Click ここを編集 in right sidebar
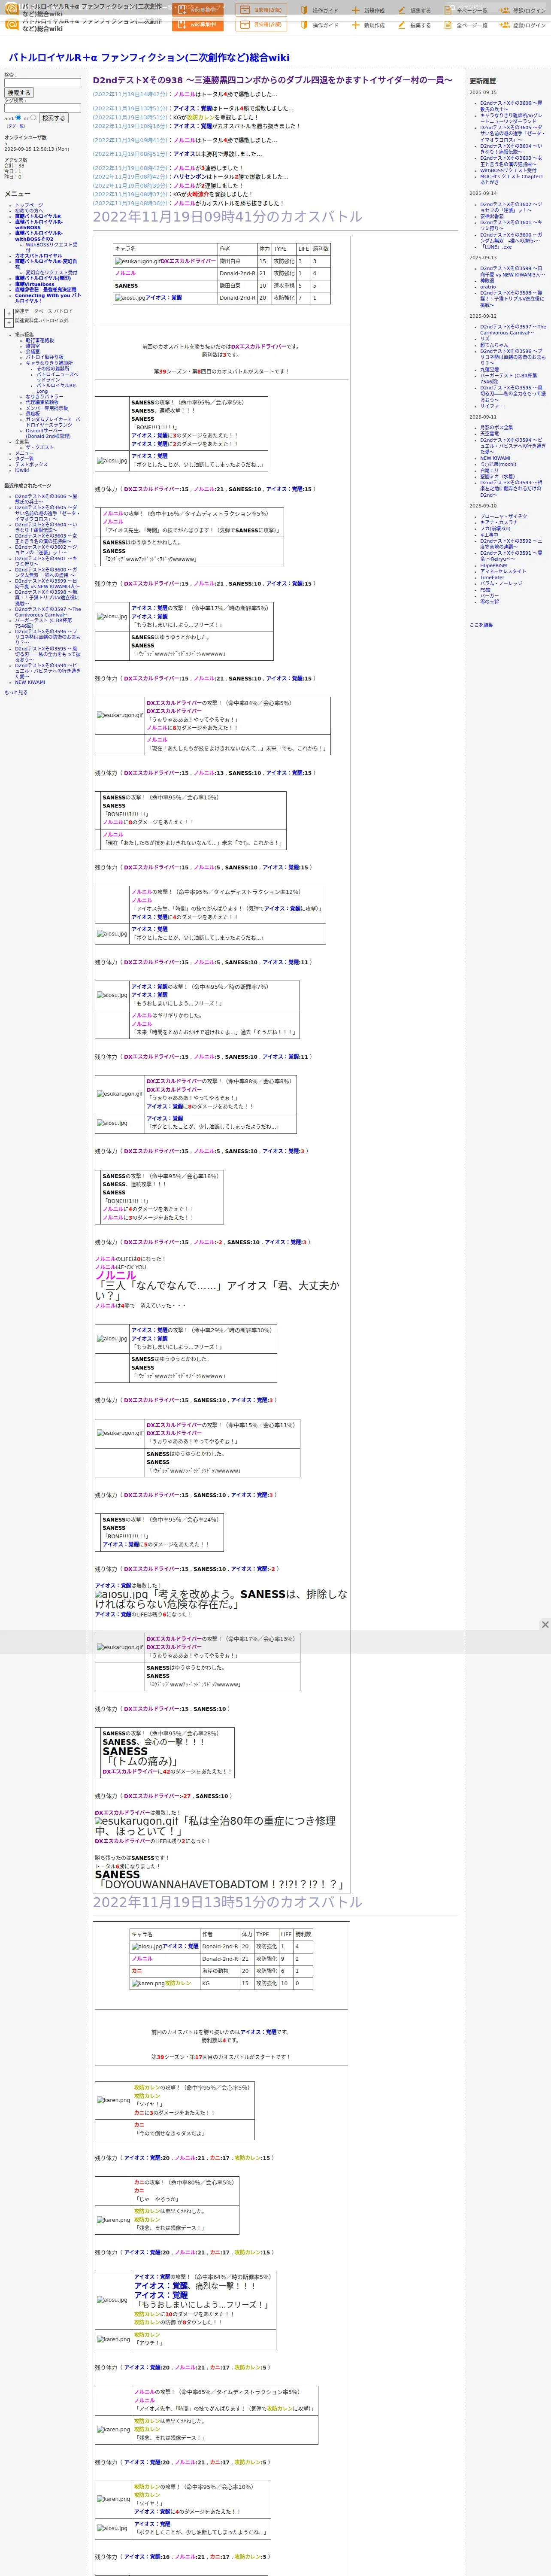 (481, 625)
